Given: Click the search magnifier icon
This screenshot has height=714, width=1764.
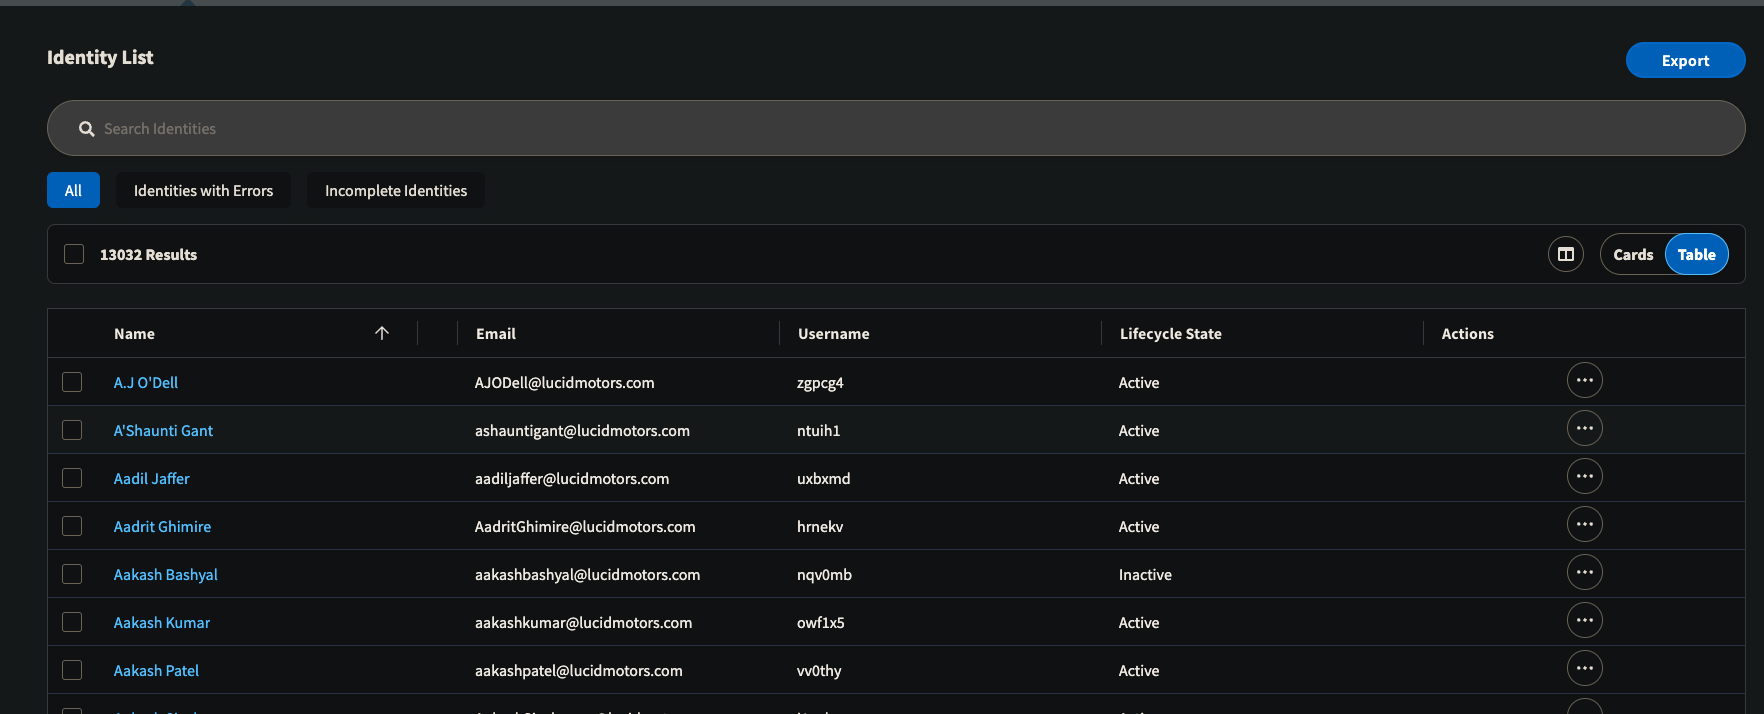Looking at the screenshot, I should click(x=87, y=129).
